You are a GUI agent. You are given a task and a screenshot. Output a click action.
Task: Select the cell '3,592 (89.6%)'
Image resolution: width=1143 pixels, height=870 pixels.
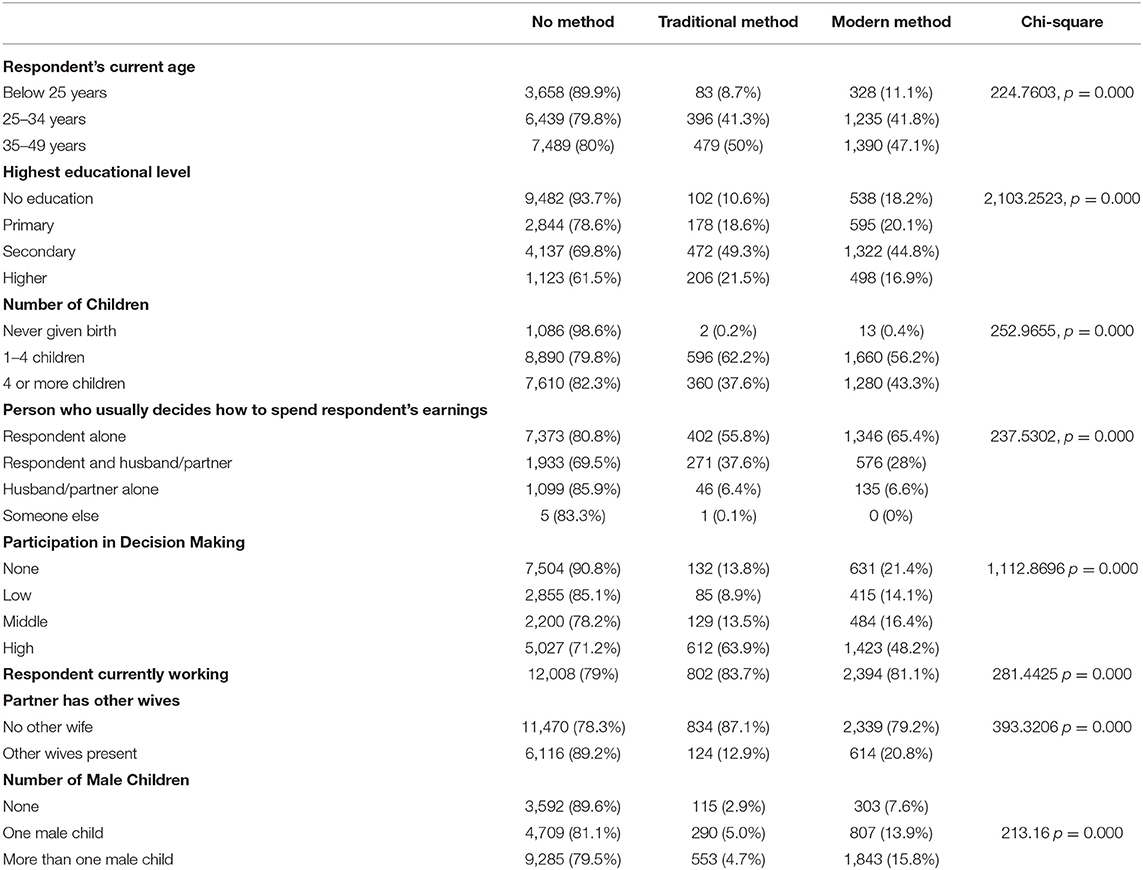[x=573, y=807]
